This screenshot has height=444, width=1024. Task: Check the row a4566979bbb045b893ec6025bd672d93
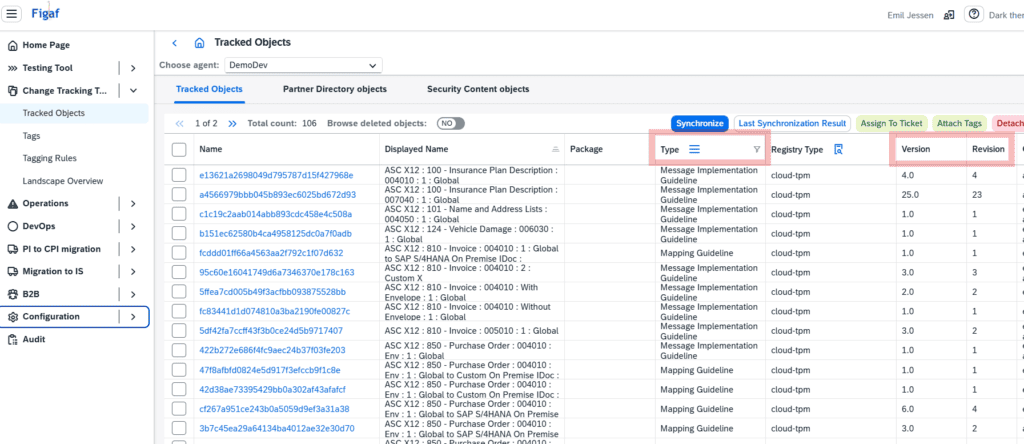coord(179,195)
